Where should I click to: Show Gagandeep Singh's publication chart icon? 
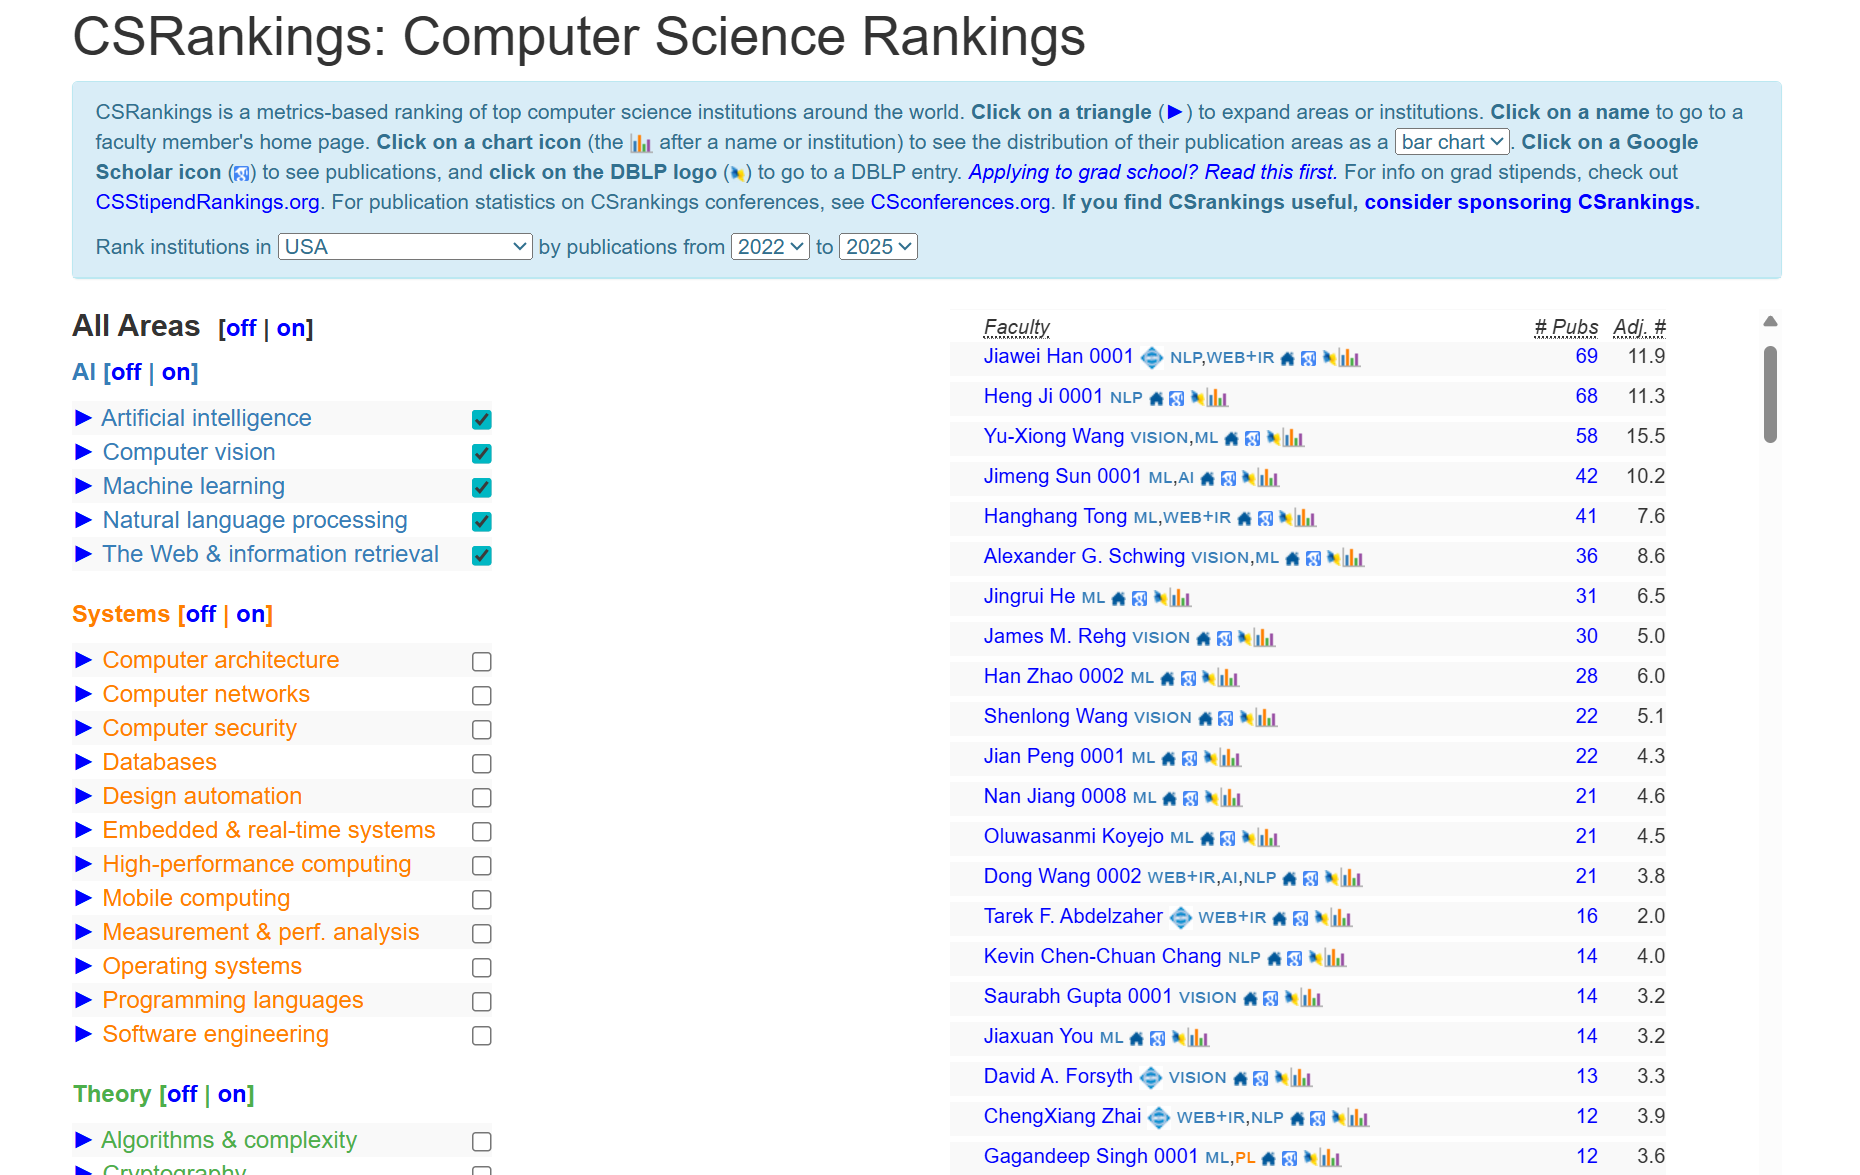click(1331, 1158)
